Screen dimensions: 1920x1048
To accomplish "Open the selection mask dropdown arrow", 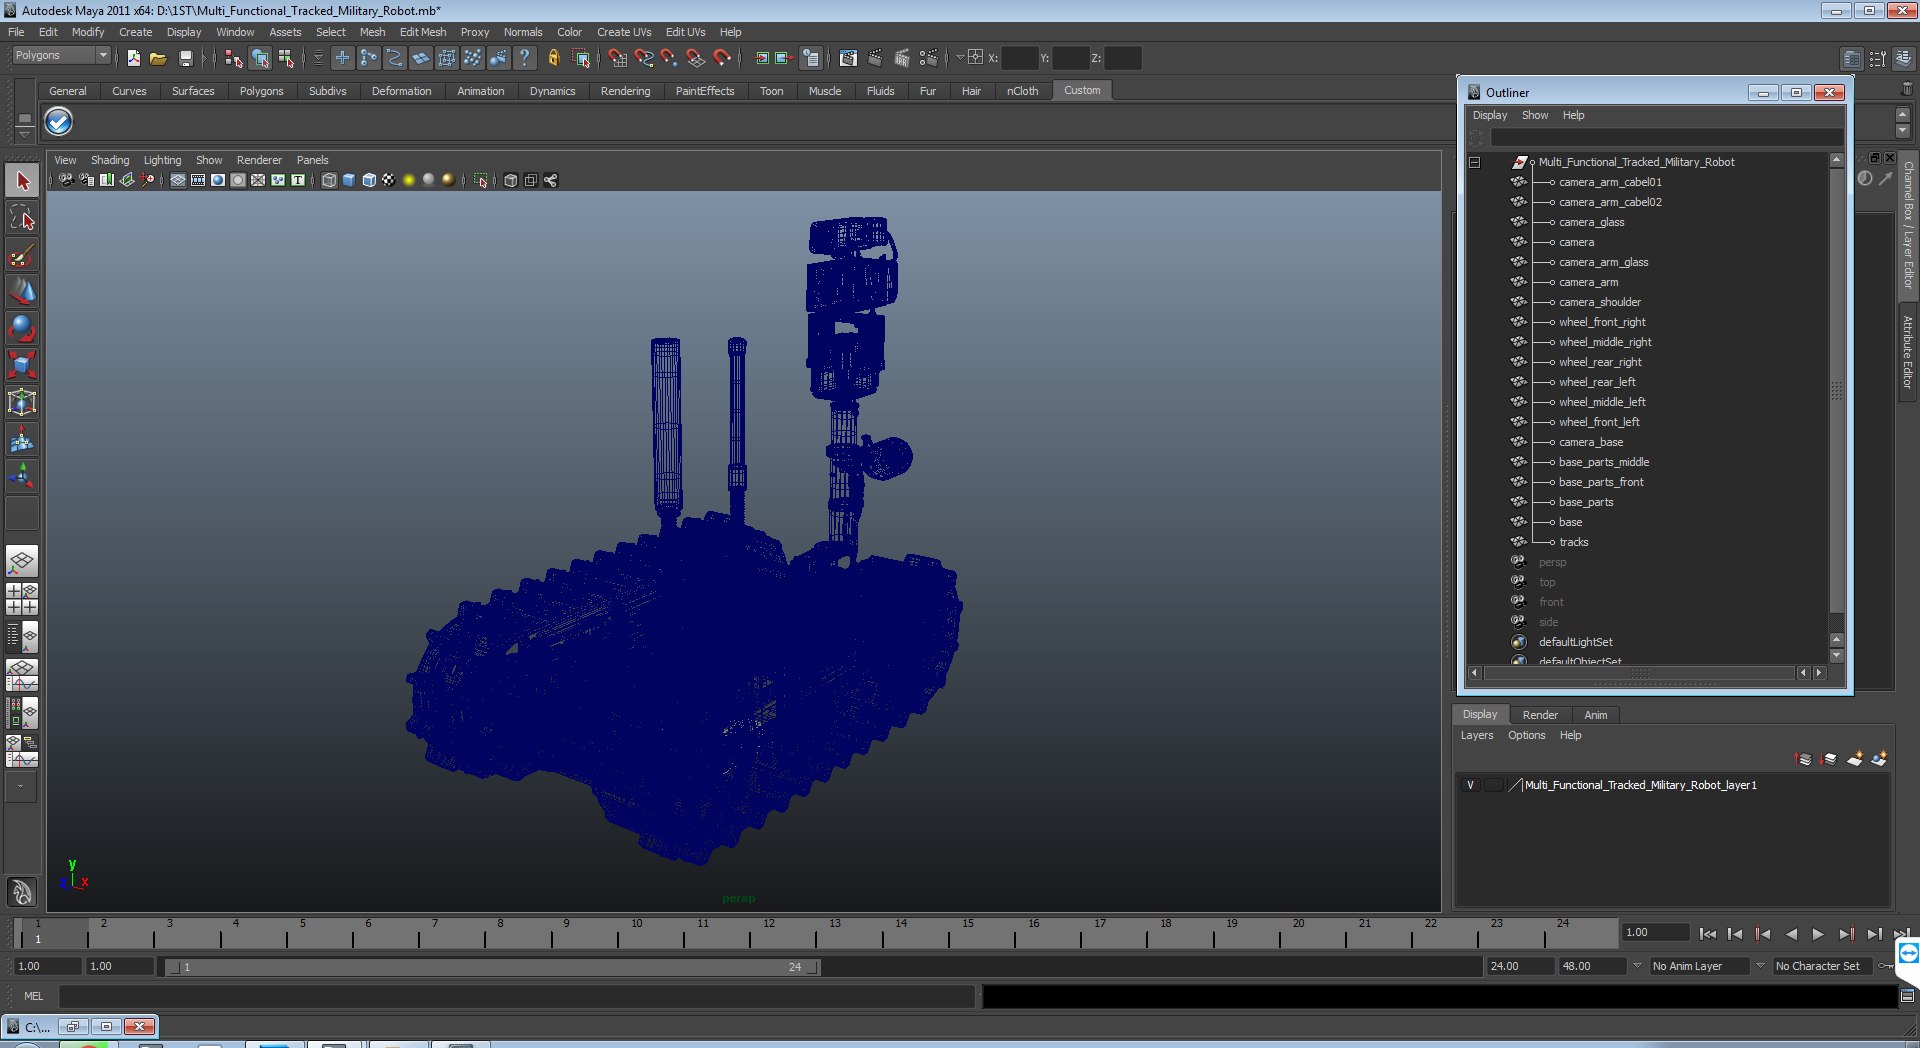I will 318,58.
